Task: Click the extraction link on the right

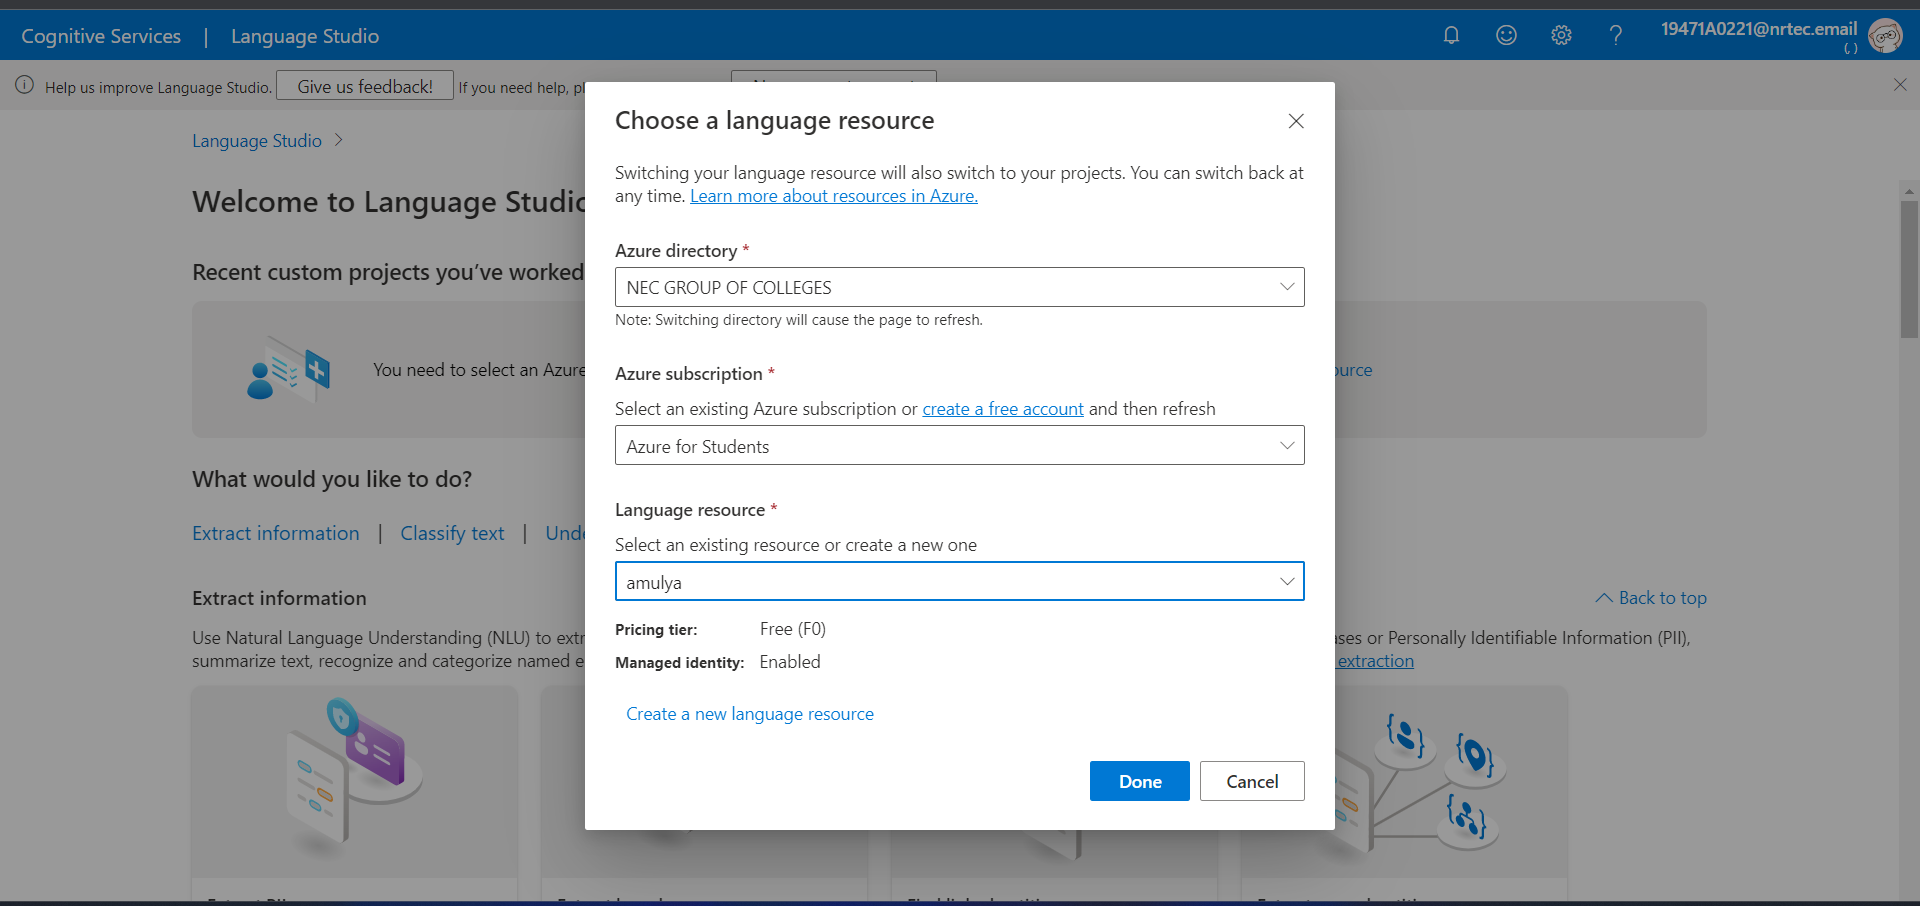Action: [x=1376, y=661]
